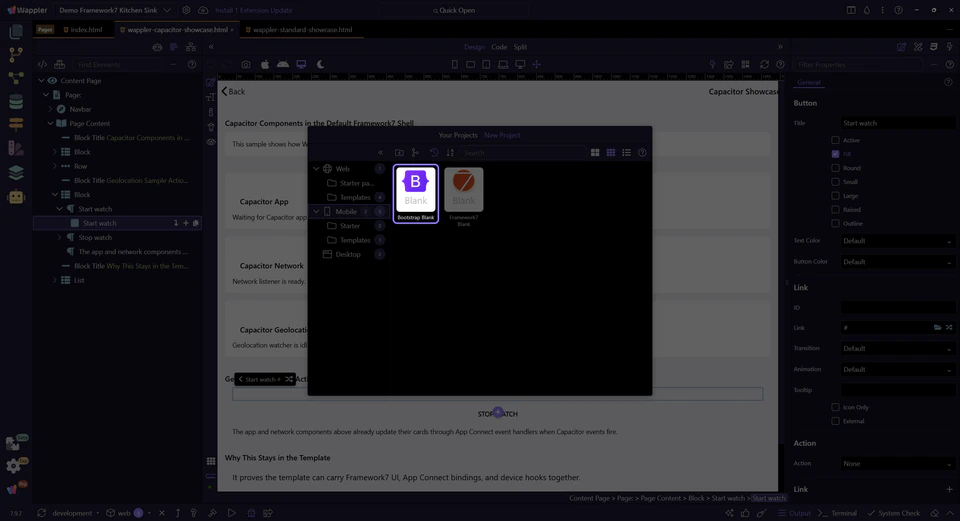Select Starter pa... folder under Web
Viewport: 960px width, 521px height.
[356, 183]
